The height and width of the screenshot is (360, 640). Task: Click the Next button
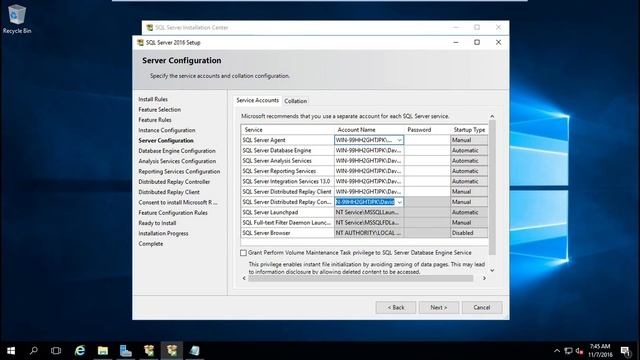click(439, 307)
